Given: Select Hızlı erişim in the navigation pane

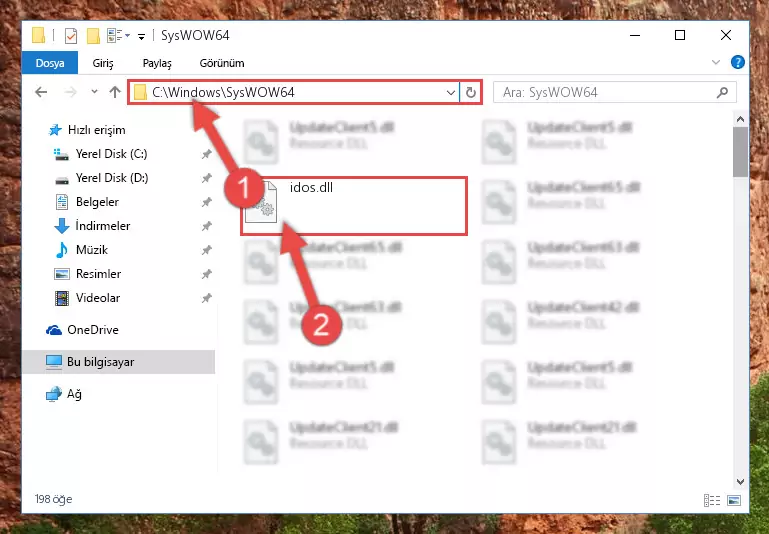Looking at the screenshot, I should click(96, 130).
